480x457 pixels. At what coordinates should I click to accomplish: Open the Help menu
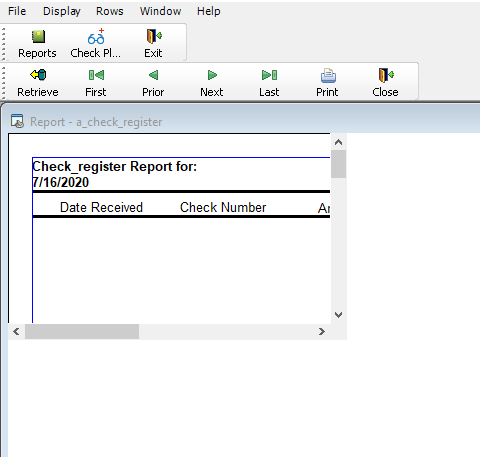208,11
